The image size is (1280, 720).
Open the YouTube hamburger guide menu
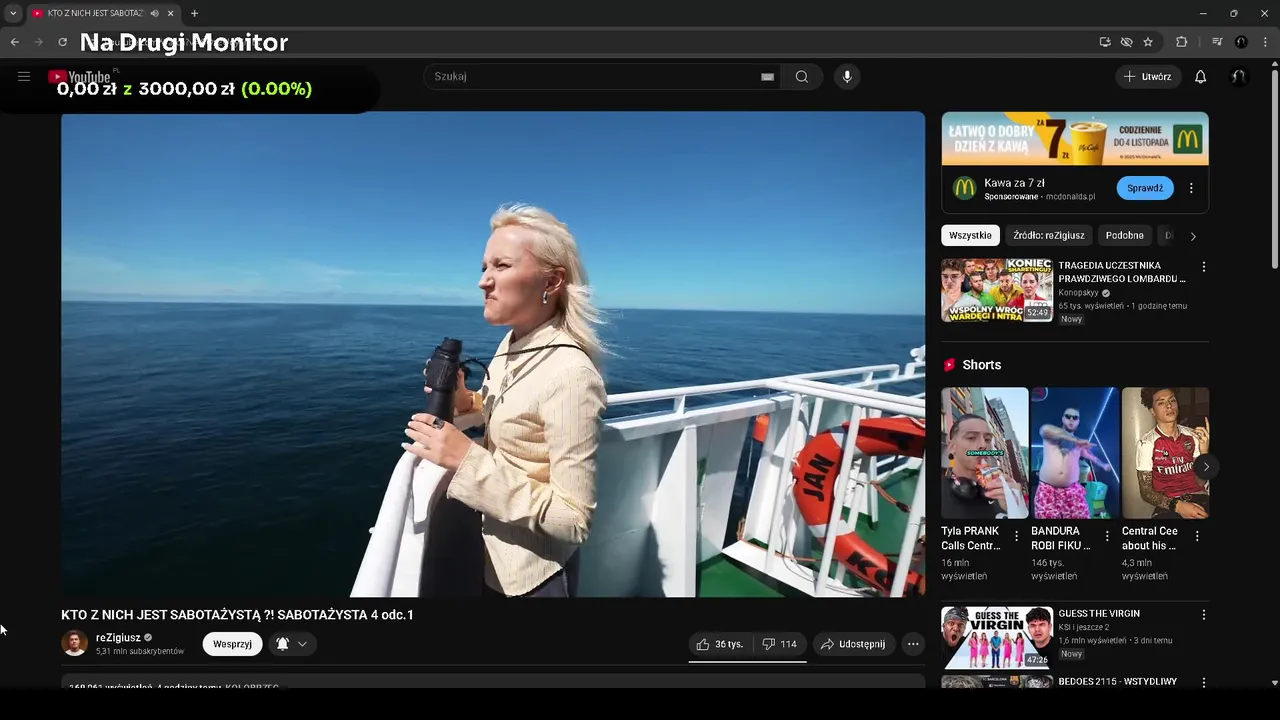(x=24, y=77)
